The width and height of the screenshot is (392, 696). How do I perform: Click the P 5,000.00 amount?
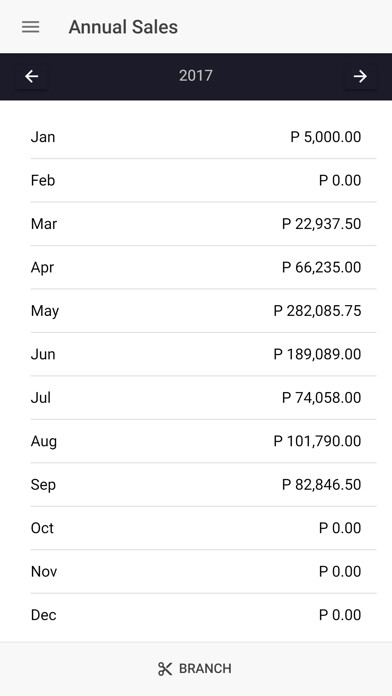click(326, 137)
